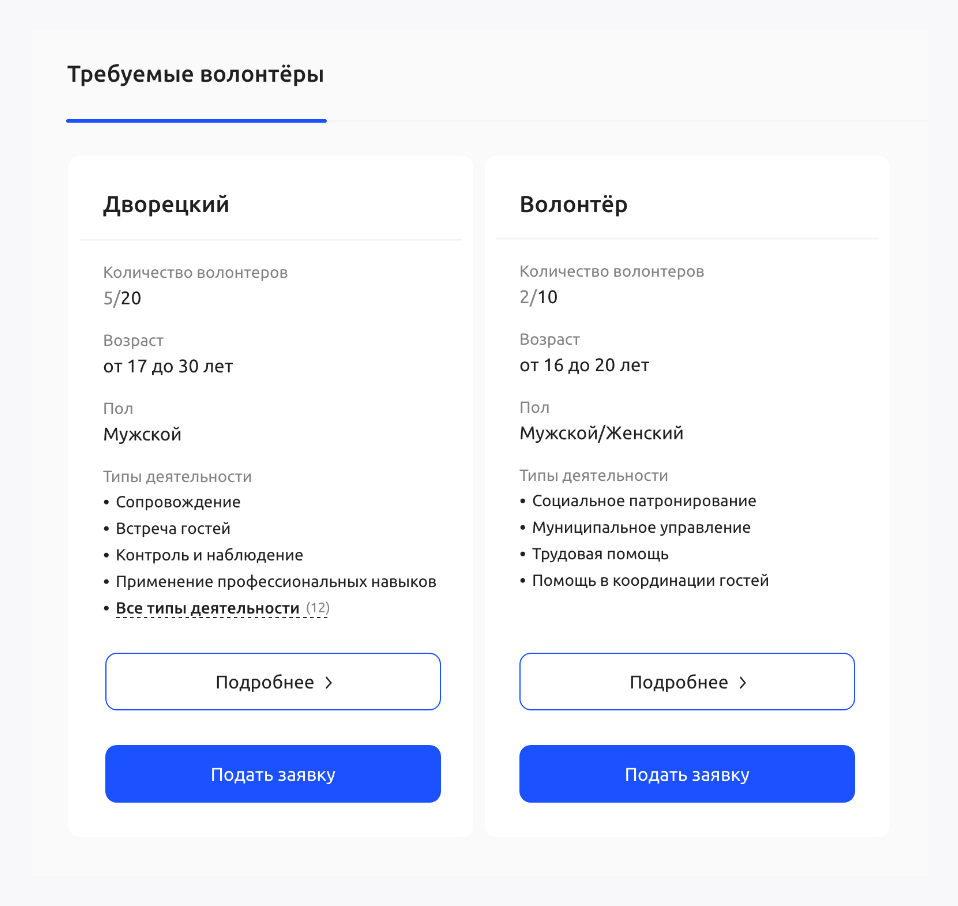Viewport: 958px width, 906px height.
Task: Open the Дворецкий card title
Action: pos(166,205)
